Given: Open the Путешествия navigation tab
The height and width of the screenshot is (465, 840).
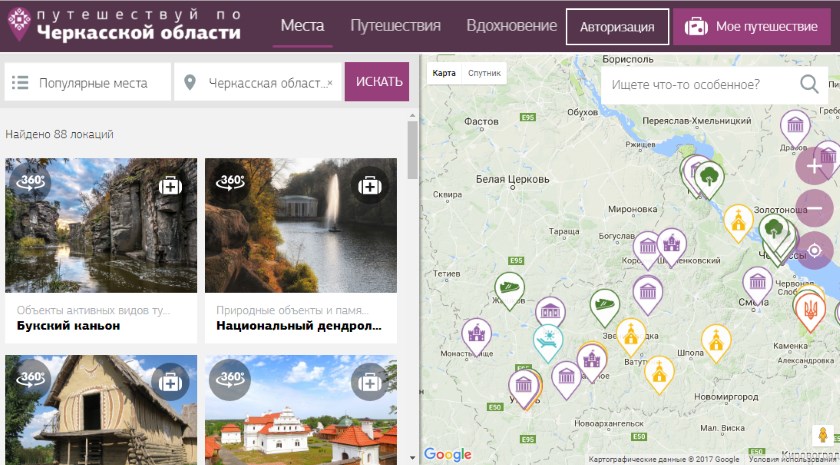Looking at the screenshot, I should pyautogui.click(x=395, y=26).
